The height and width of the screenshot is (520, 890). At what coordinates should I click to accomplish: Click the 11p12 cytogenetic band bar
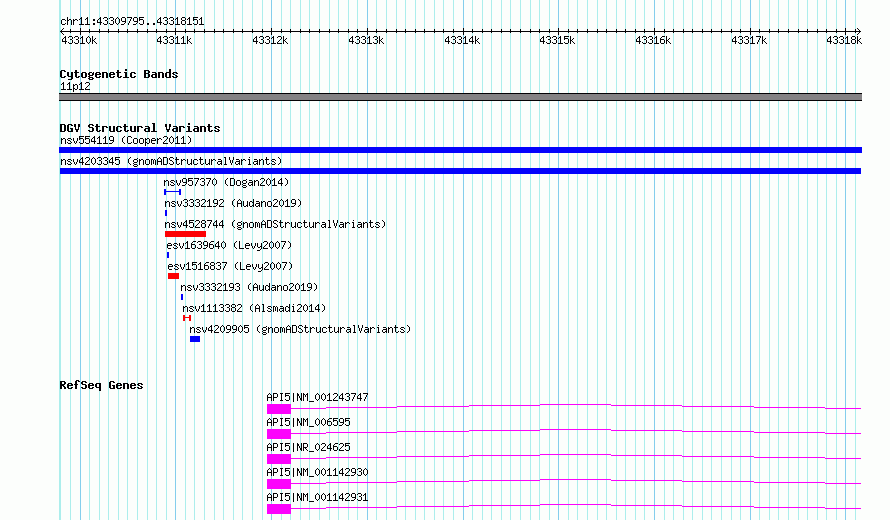tap(460, 97)
